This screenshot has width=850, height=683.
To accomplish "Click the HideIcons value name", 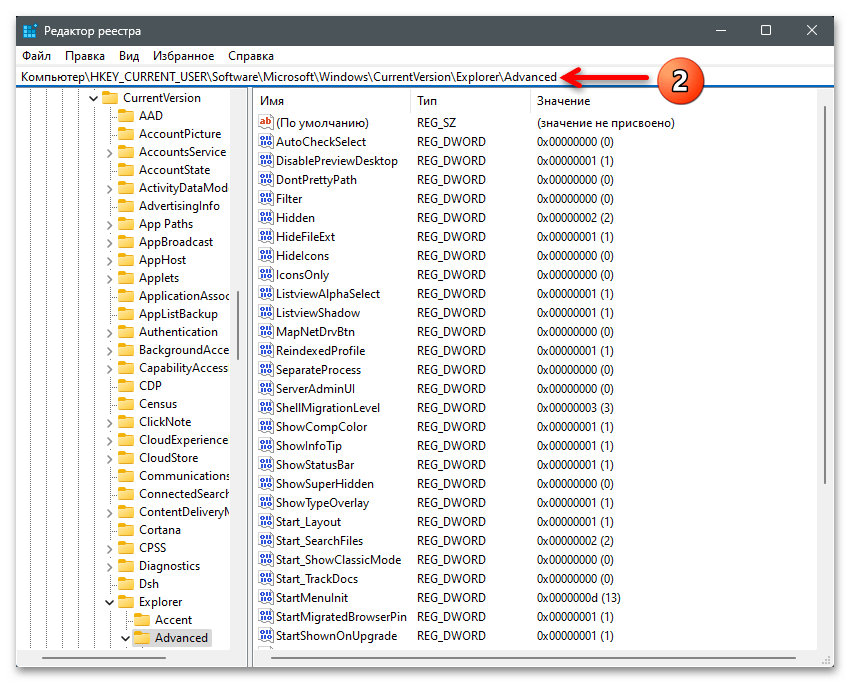I will tap(302, 255).
